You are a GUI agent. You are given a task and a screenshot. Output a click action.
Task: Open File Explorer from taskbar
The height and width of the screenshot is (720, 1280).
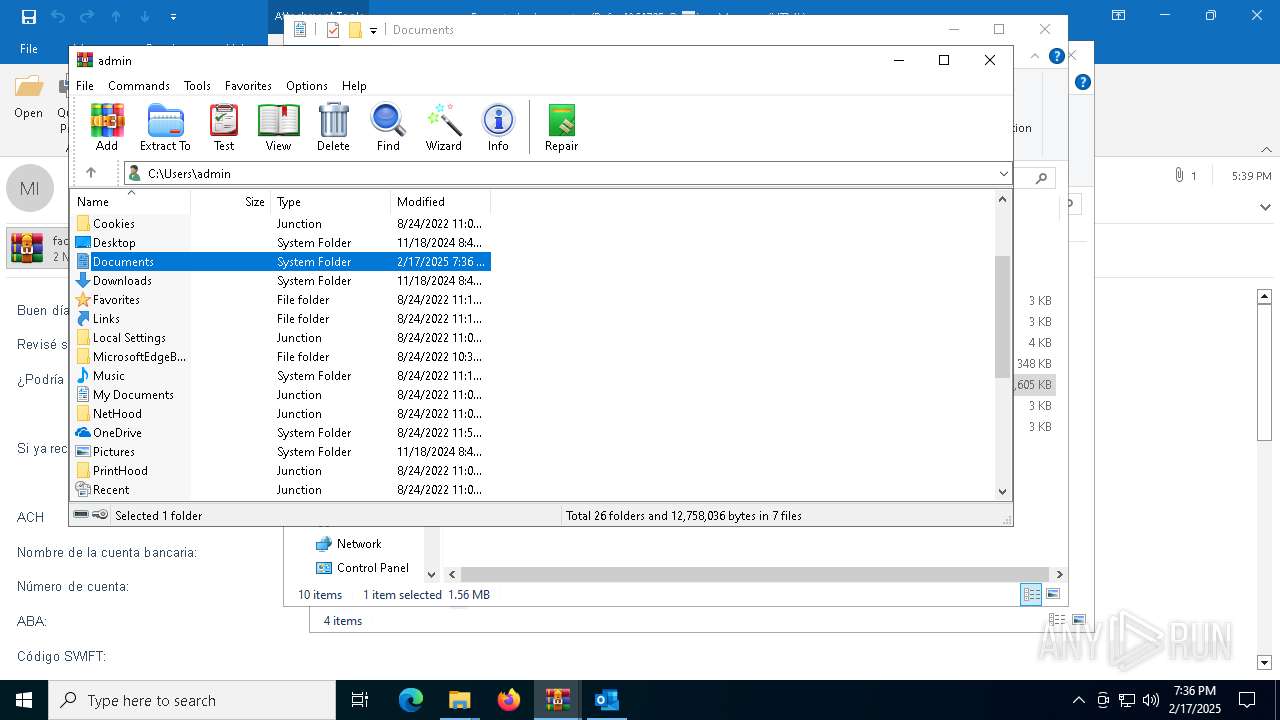click(459, 700)
